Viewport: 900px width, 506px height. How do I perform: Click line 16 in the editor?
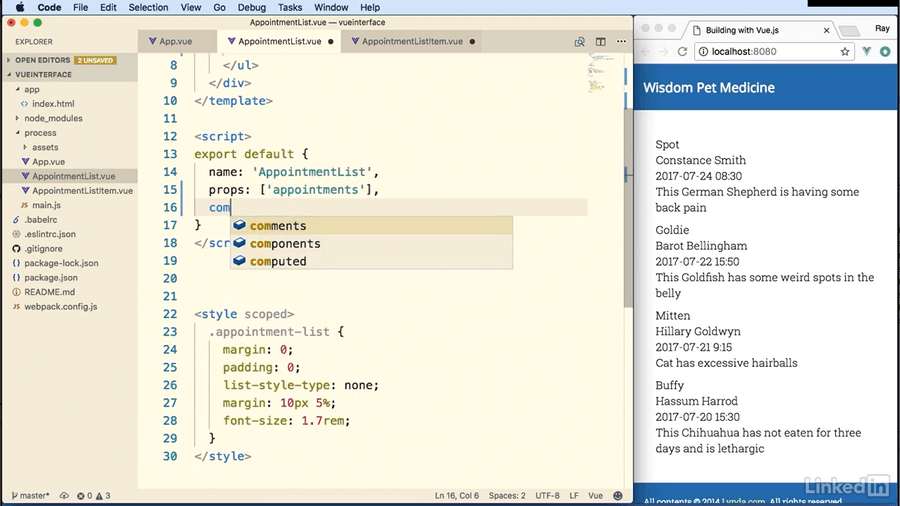pyautogui.click(x=390, y=208)
